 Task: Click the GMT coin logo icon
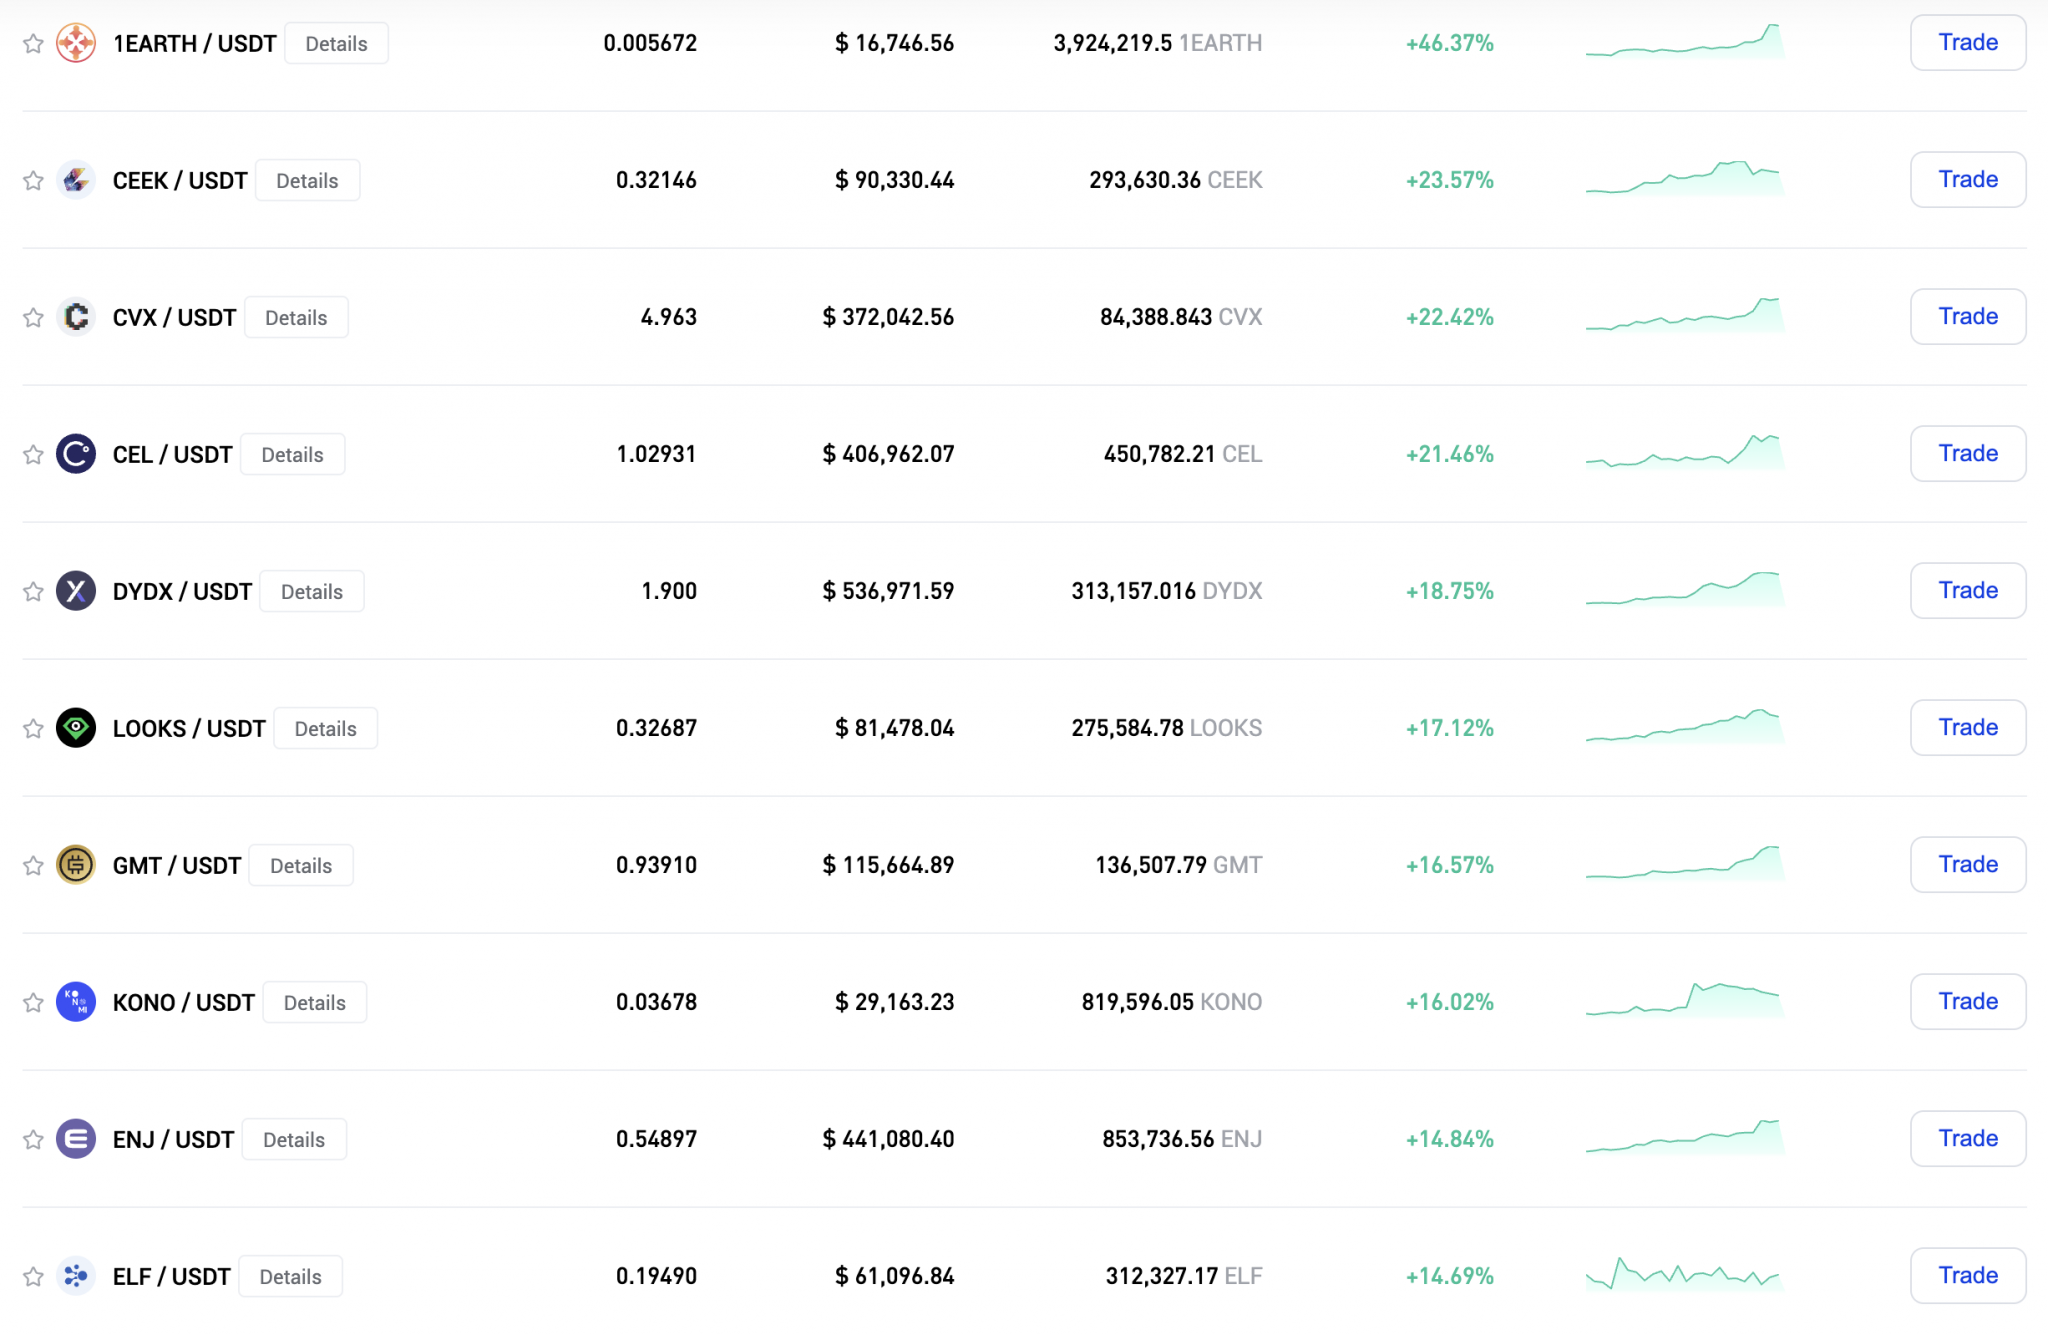[76, 865]
